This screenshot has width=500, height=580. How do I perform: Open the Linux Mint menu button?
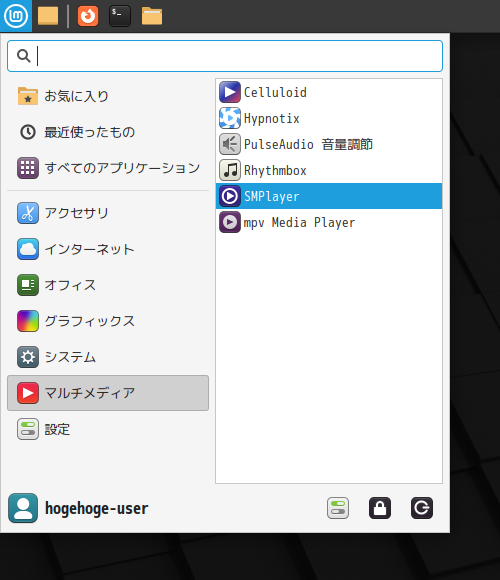[16, 16]
